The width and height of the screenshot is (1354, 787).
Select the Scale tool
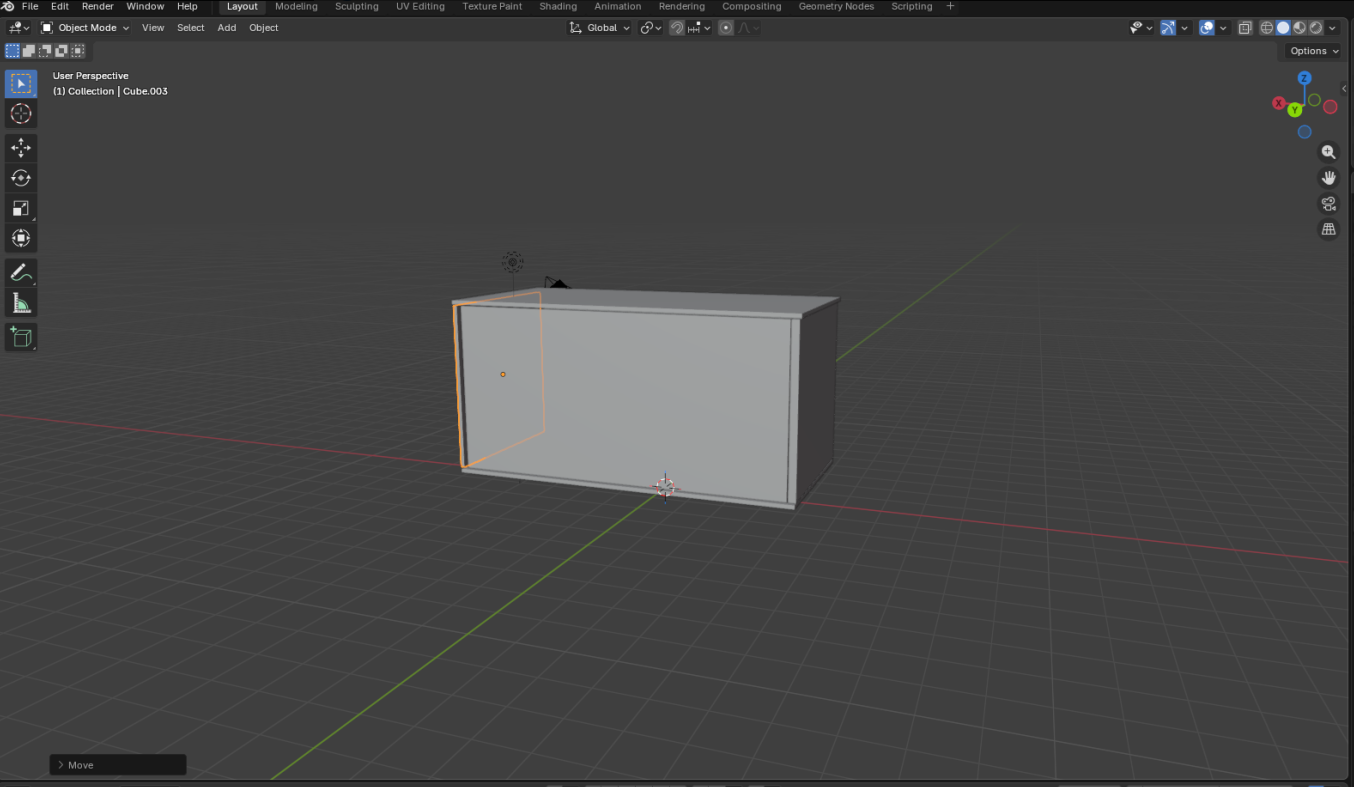click(x=21, y=208)
